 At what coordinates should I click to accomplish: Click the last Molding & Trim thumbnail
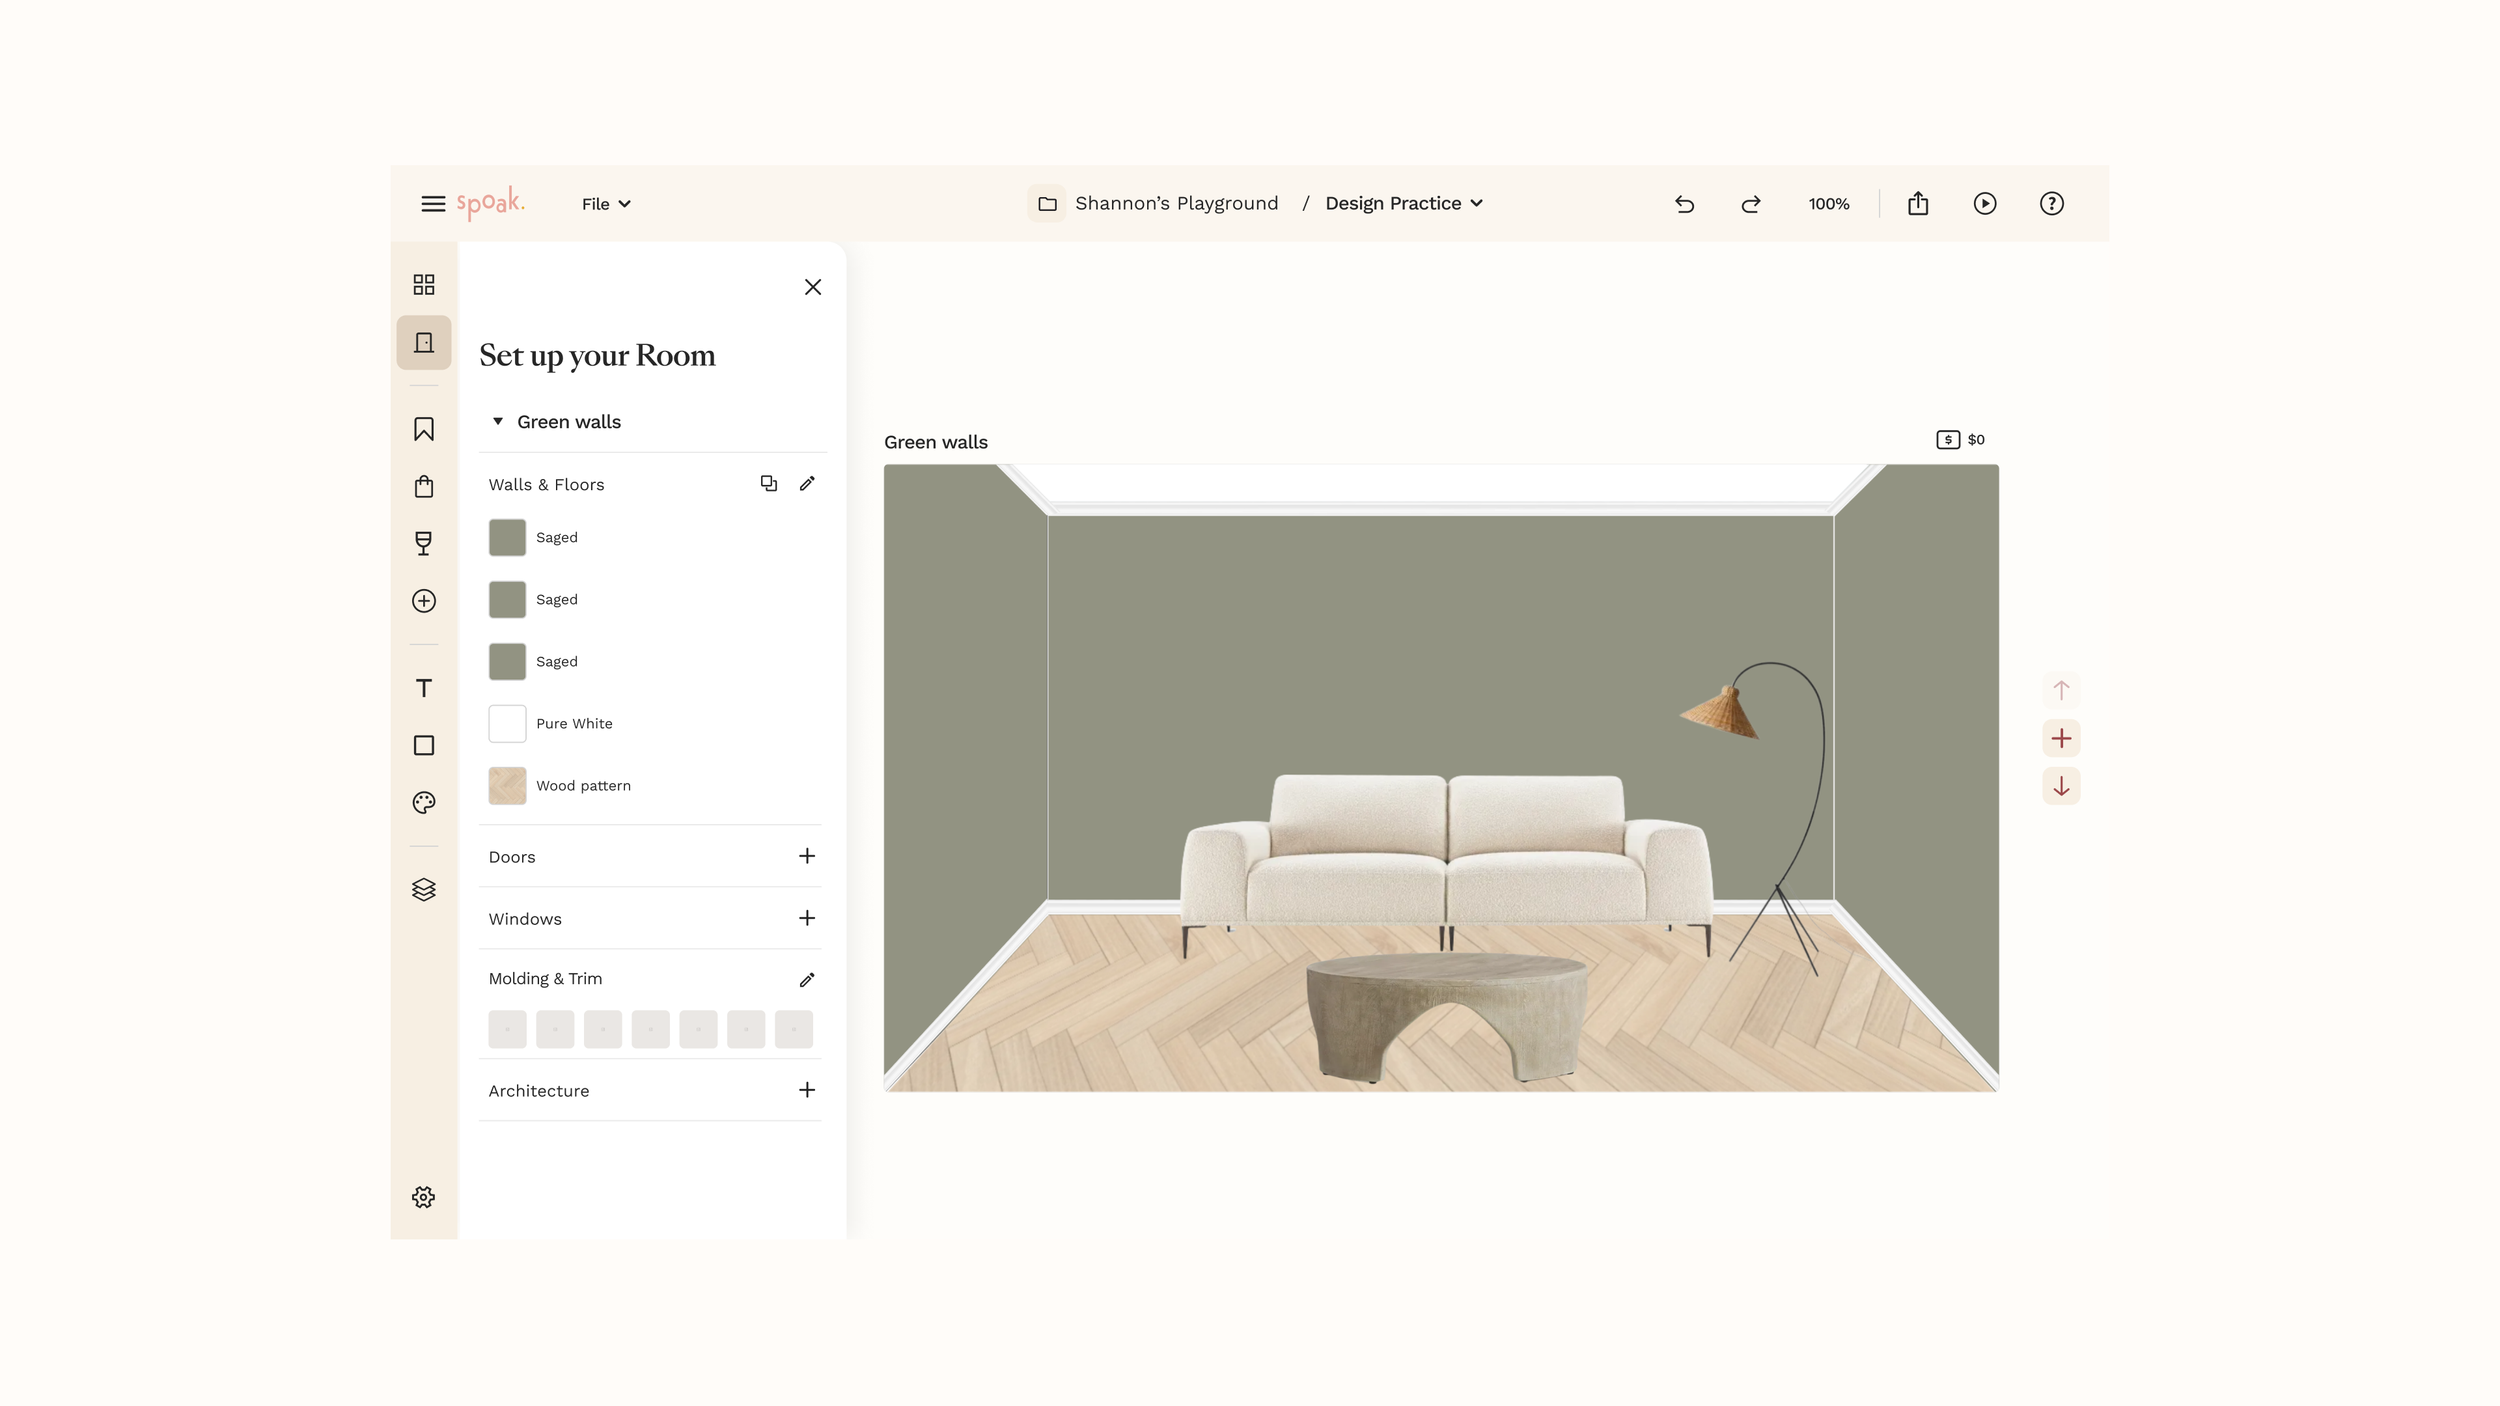click(794, 1029)
